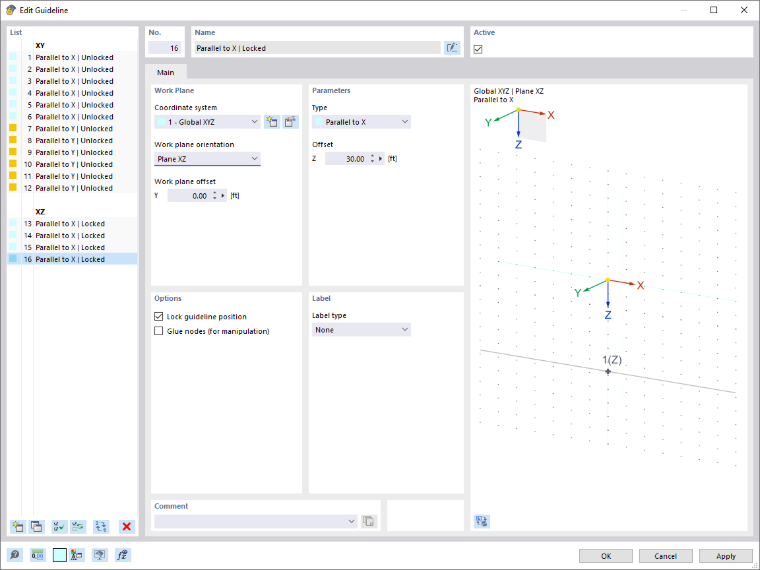Open the Type Parallel to X dropdown
760x570 pixels.
[362, 122]
